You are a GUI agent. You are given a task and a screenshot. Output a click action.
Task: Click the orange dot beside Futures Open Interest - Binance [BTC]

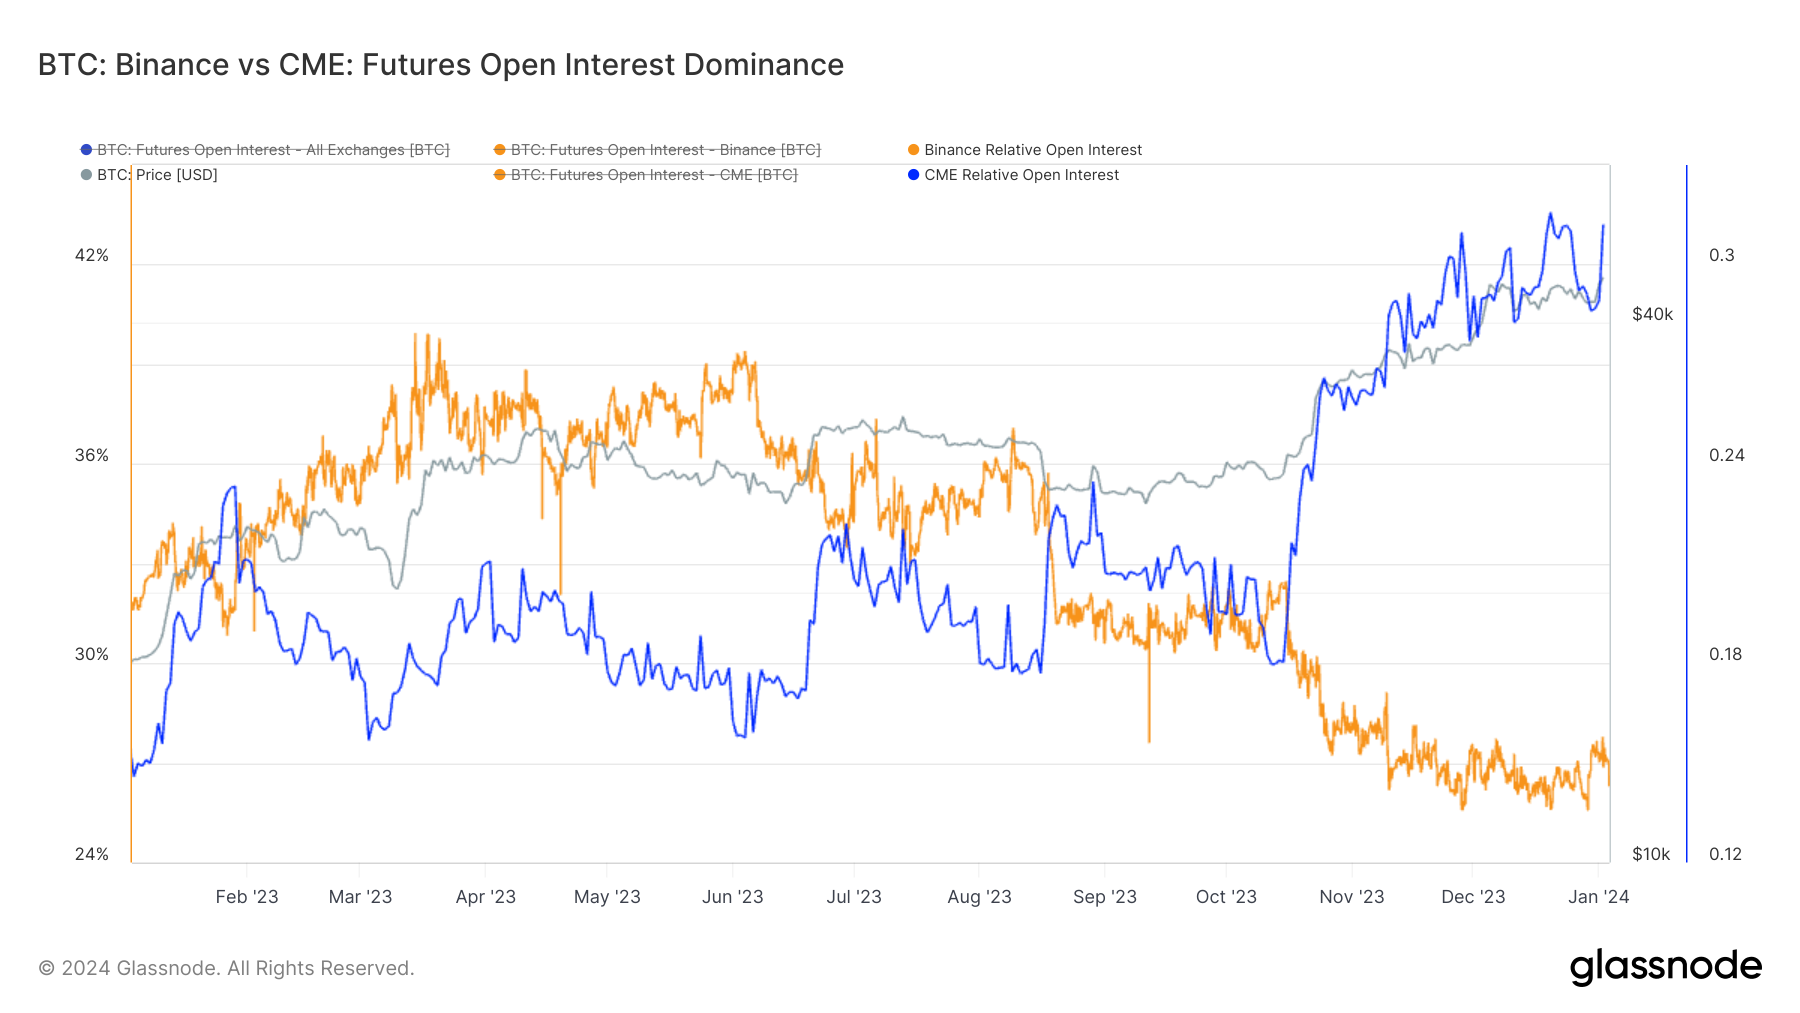(500, 150)
